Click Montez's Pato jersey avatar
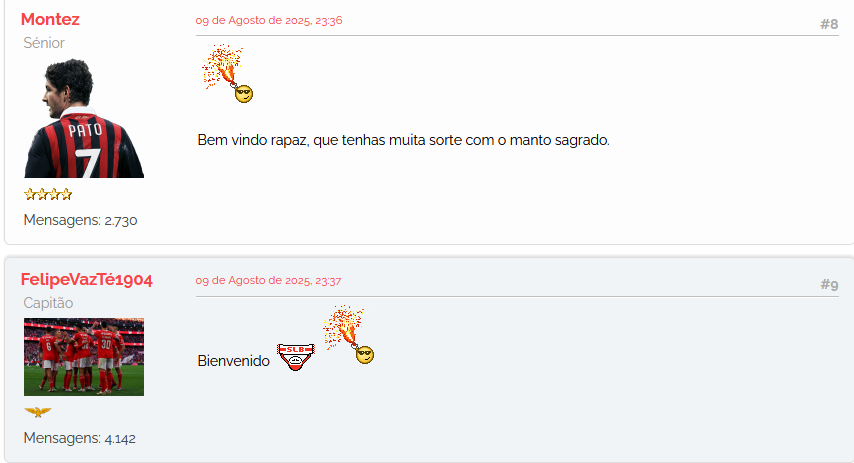 pyautogui.click(x=84, y=118)
